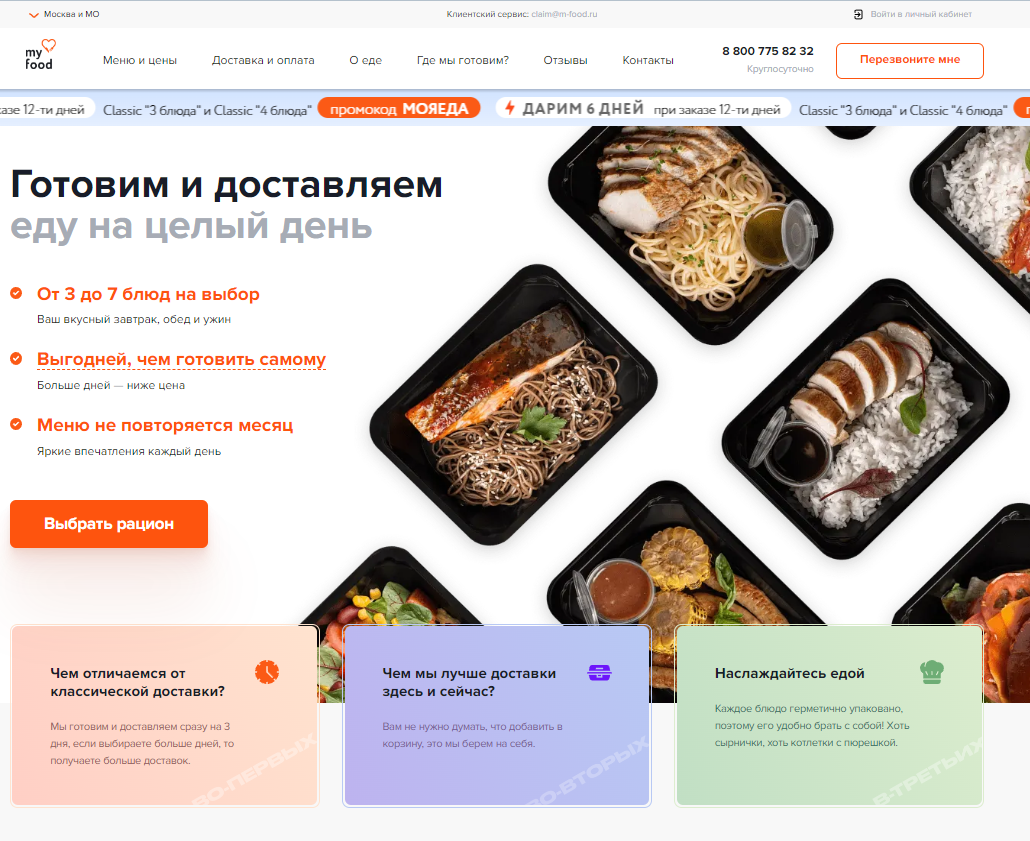1030x841 pixels.
Task: Open "Где мы готовим?" section
Action: click(x=462, y=60)
